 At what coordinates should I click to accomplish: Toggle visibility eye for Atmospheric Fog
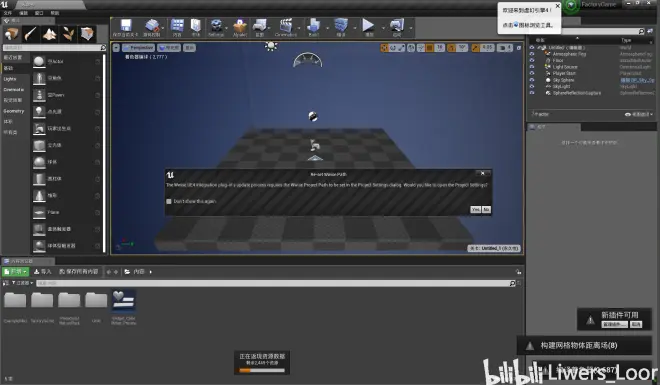click(x=532, y=54)
